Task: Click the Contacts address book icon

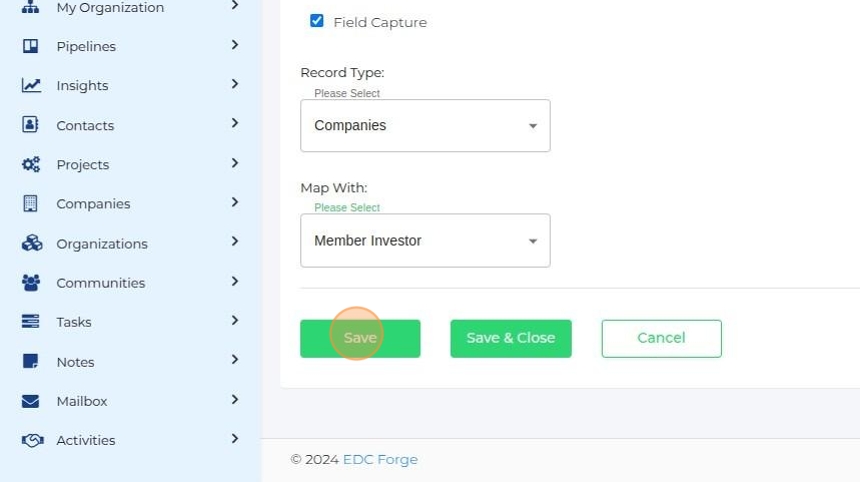Action: click(31, 125)
